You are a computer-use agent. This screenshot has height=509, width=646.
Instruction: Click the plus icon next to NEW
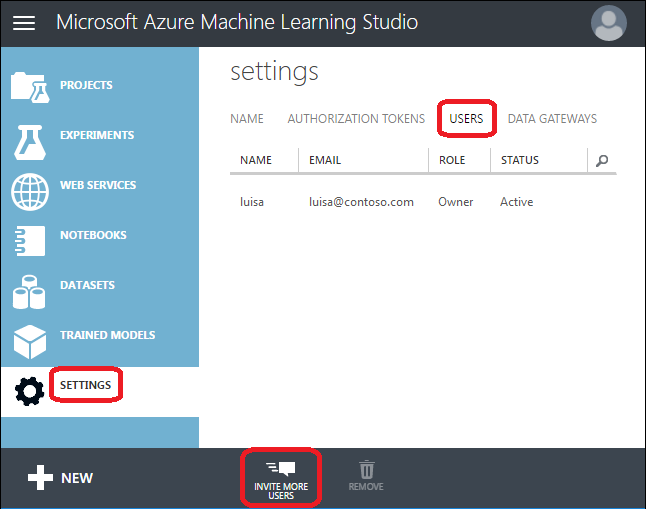[40, 478]
